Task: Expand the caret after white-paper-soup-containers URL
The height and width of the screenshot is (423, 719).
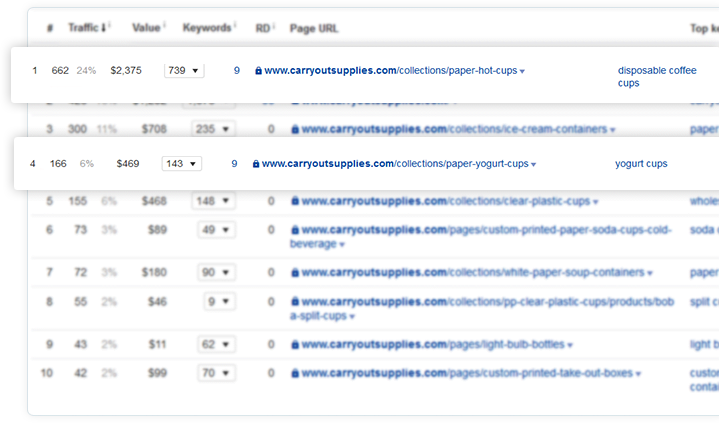Action: pos(649,273)
